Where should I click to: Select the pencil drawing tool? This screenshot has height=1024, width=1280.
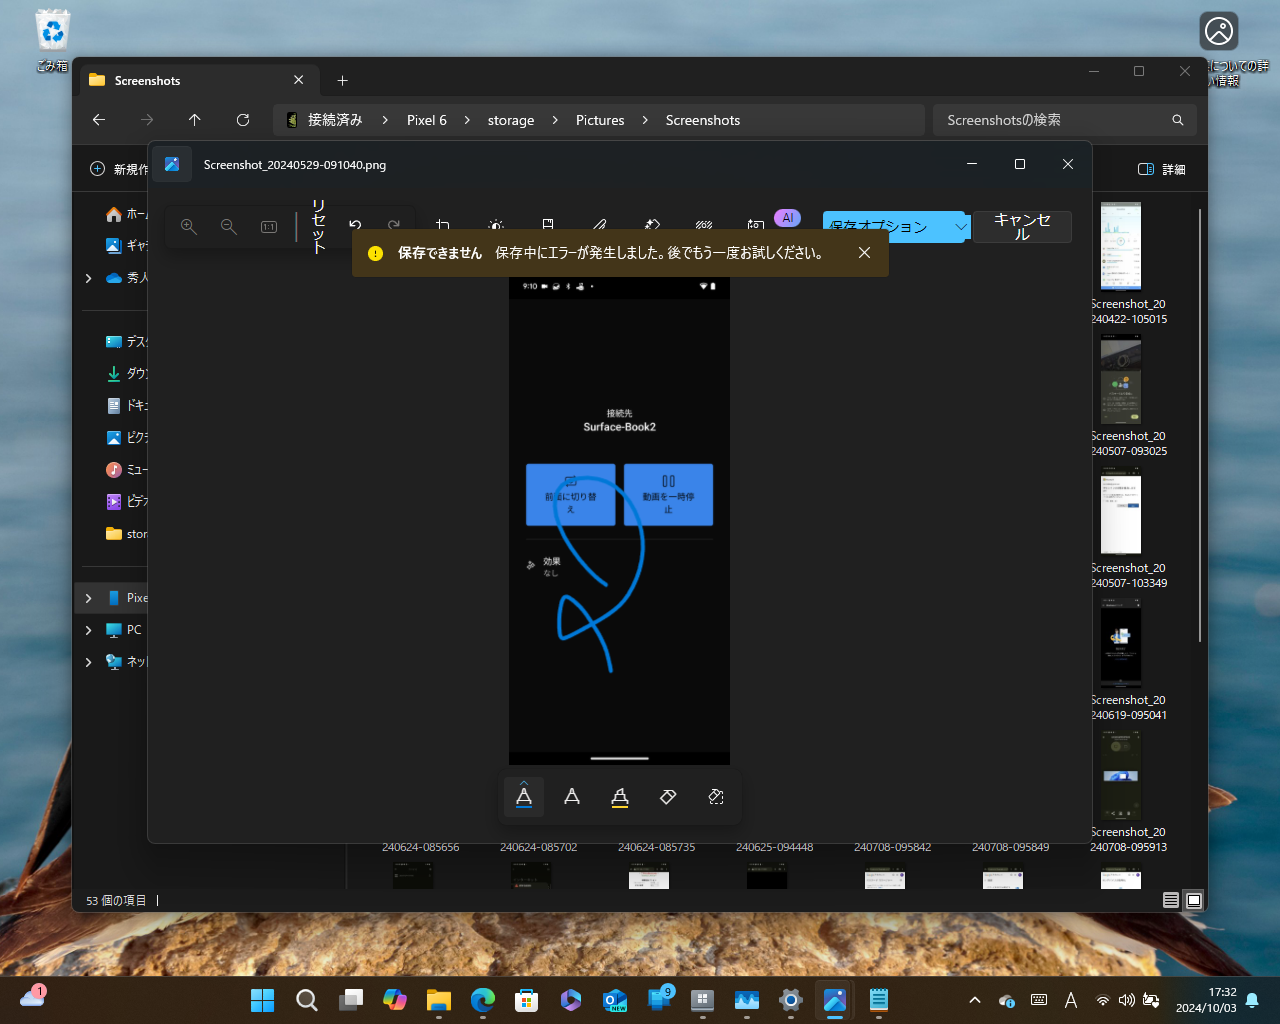(572, 797)
